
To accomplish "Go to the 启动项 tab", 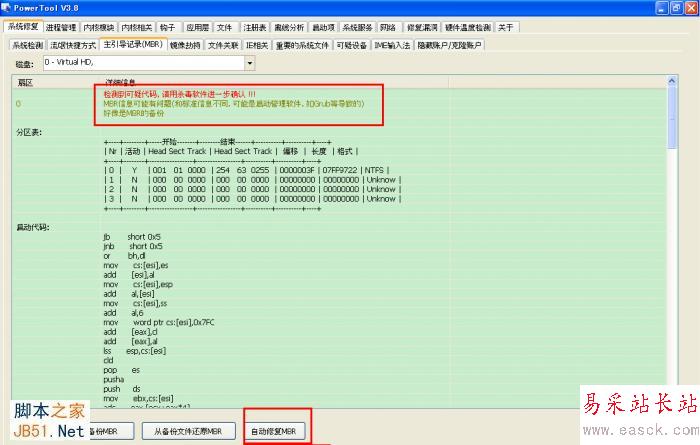I will 321,28.
